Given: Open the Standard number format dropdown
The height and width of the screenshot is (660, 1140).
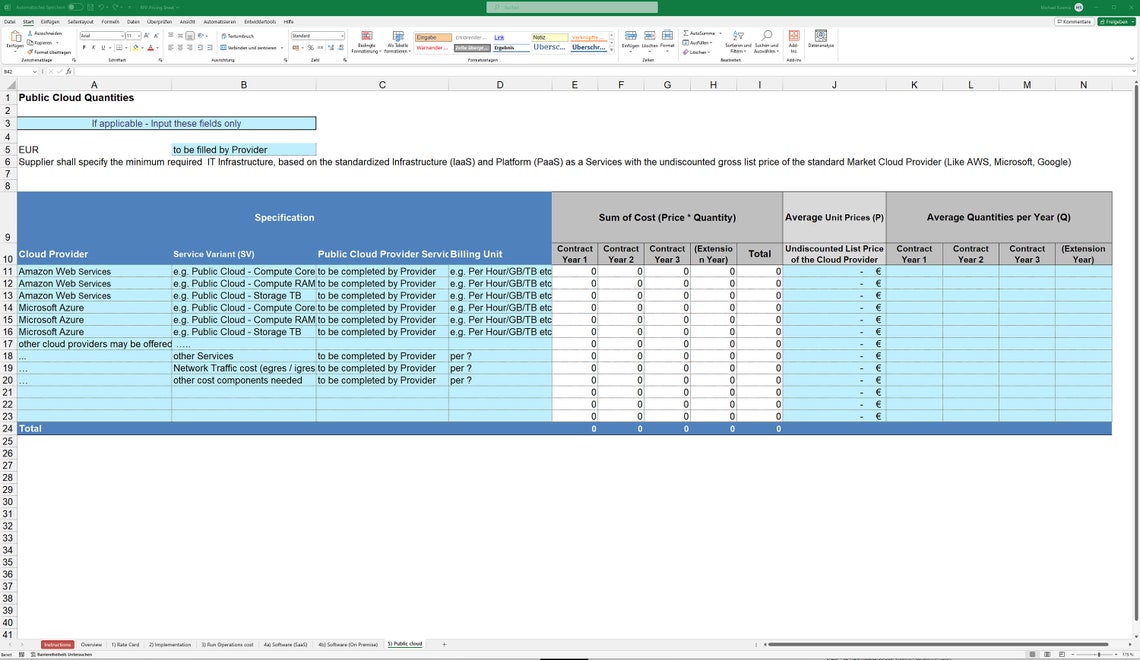Looking at the screenshot, I should [341, 36].
